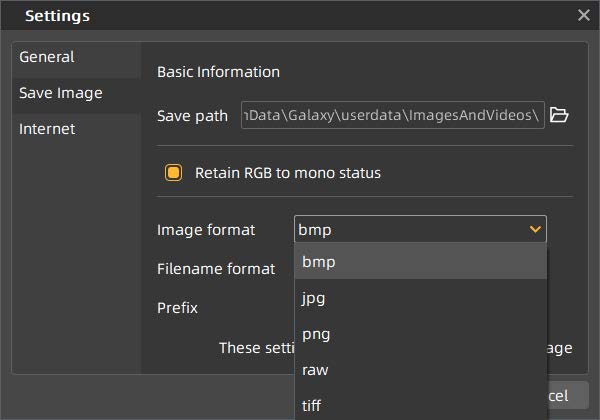Image resolution: width=600 pixels, height=420 pixels.
Task: Click the partially hidden Cancel button
Action: pos(563,396)
